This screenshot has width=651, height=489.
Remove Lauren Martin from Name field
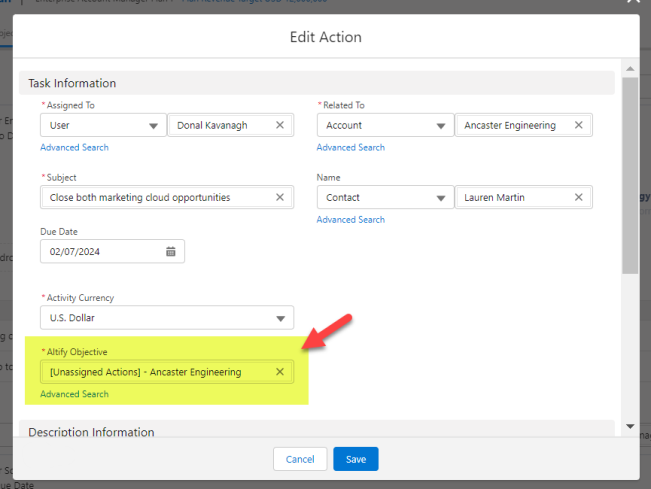(x=578, y=197)
